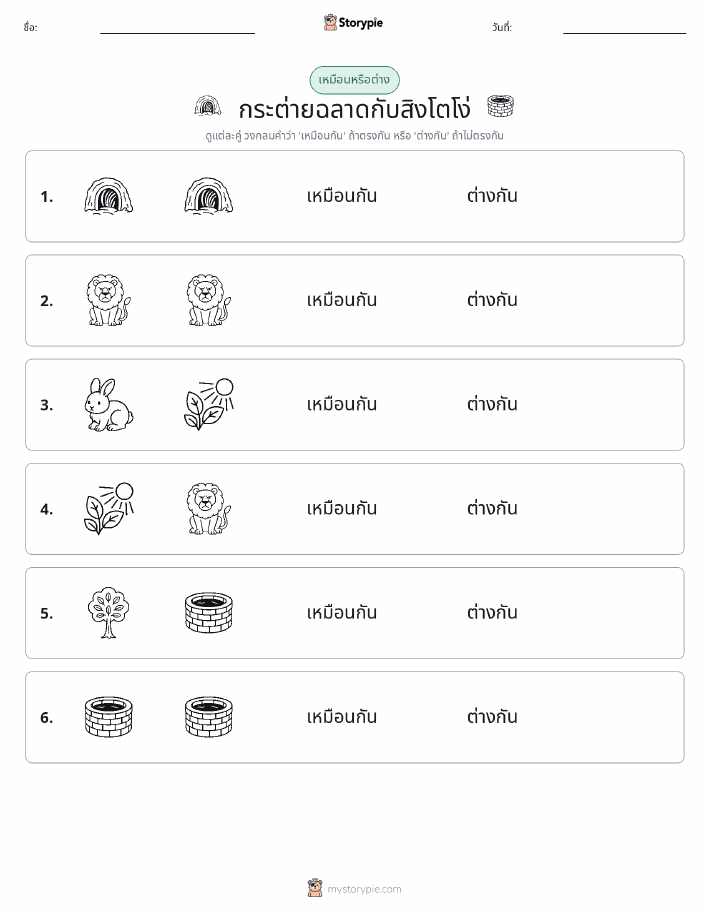Click the brick well picture in row 5
Image resolution: width=709 pixels, height=917 pixels.
coord(208,613)
